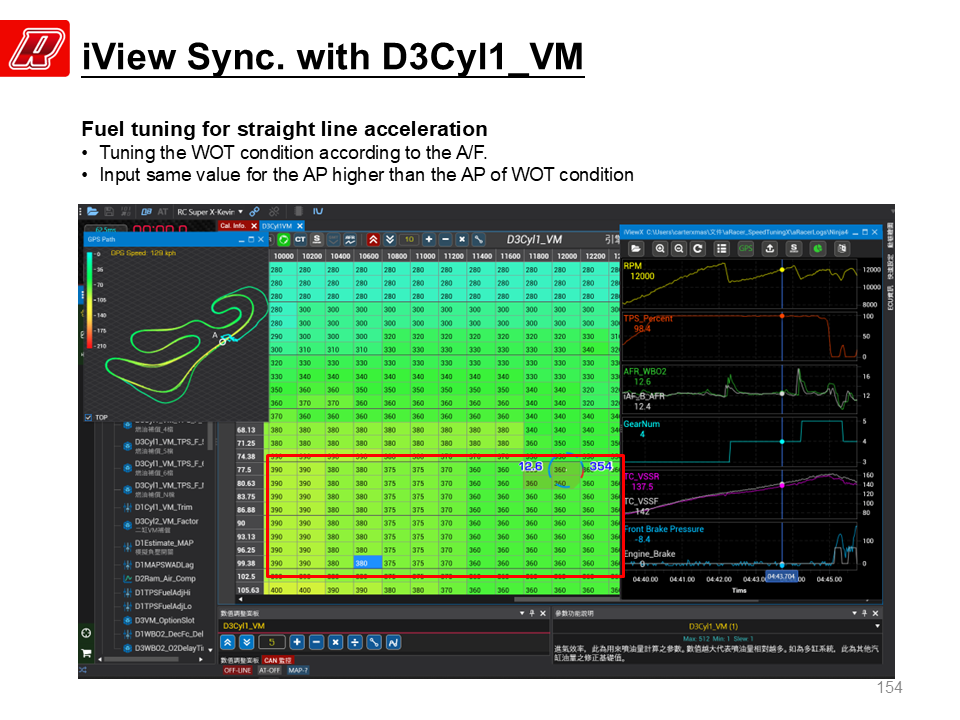Screen dimensions: 960x720
Task: Click the GPS speed color legend bar
Action: pyautogui.click(x=89, y=300)
